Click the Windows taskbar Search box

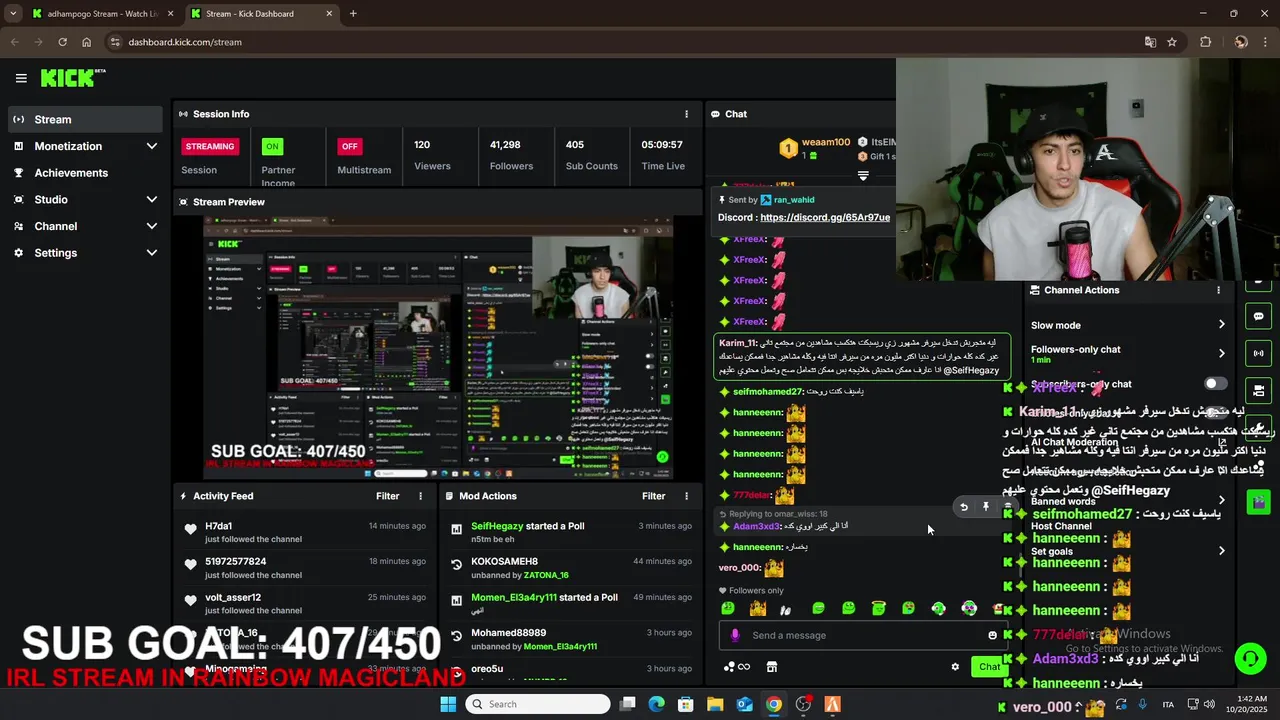tap(538, 704)
